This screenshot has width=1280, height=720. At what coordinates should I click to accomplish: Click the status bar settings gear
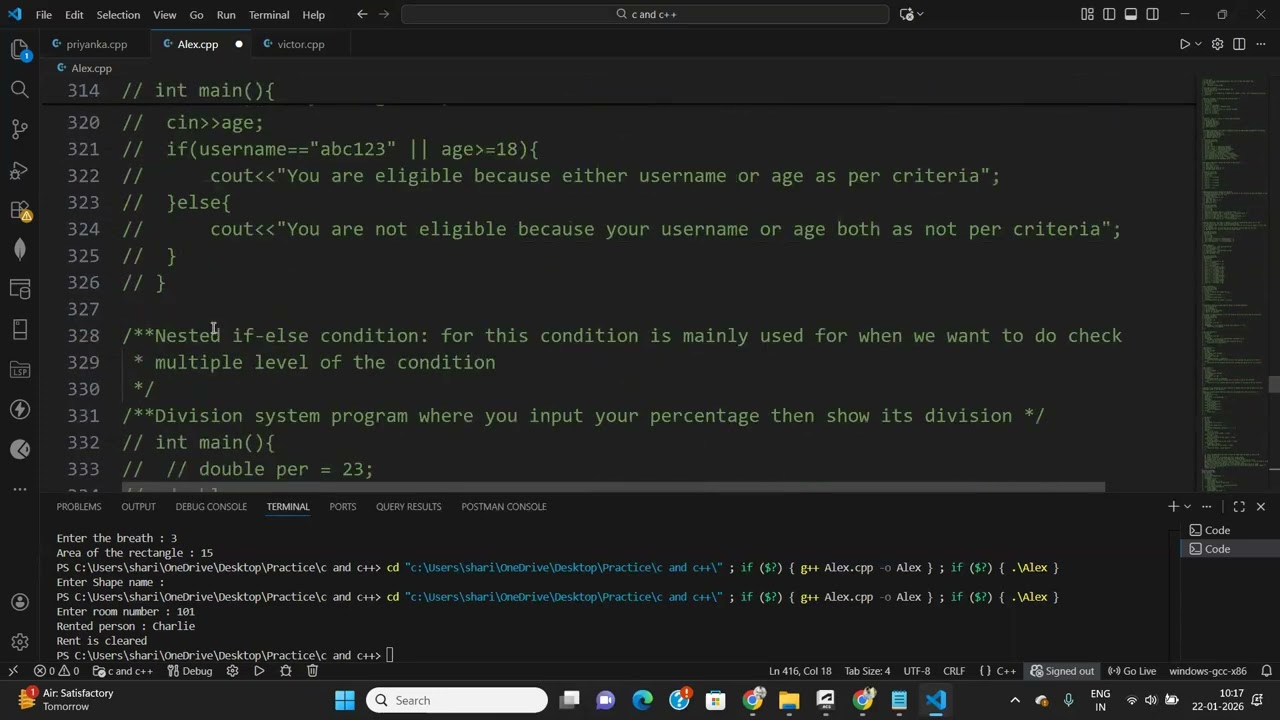[x=233, y=671]
